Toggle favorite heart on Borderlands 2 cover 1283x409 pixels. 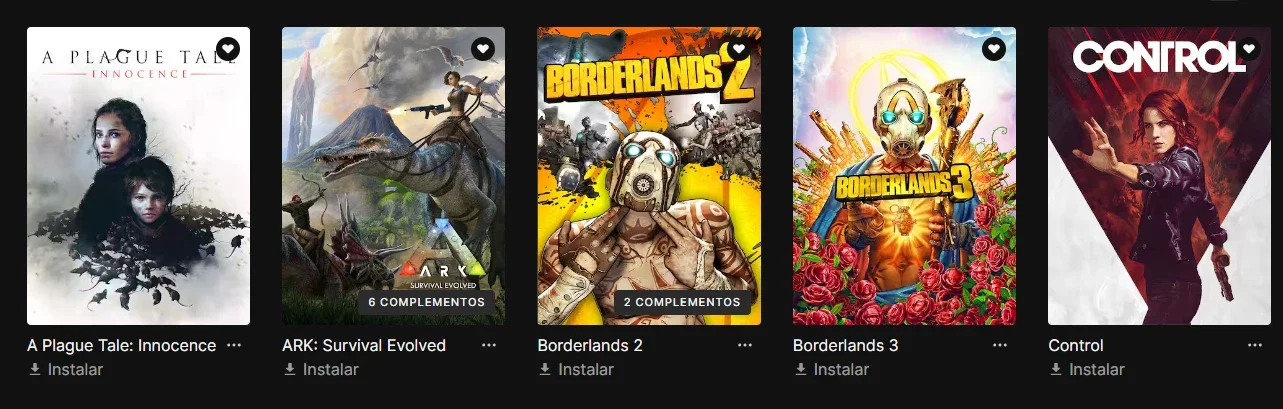(x=739, y=48)
